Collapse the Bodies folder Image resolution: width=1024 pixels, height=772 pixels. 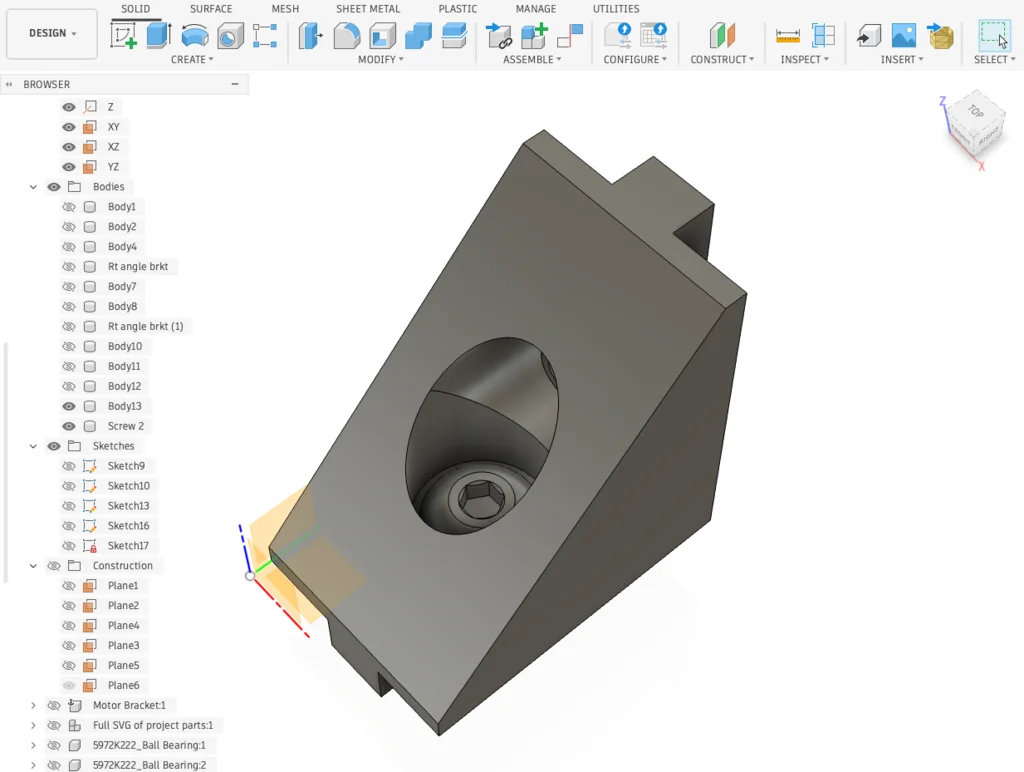(x=33, y=187)
